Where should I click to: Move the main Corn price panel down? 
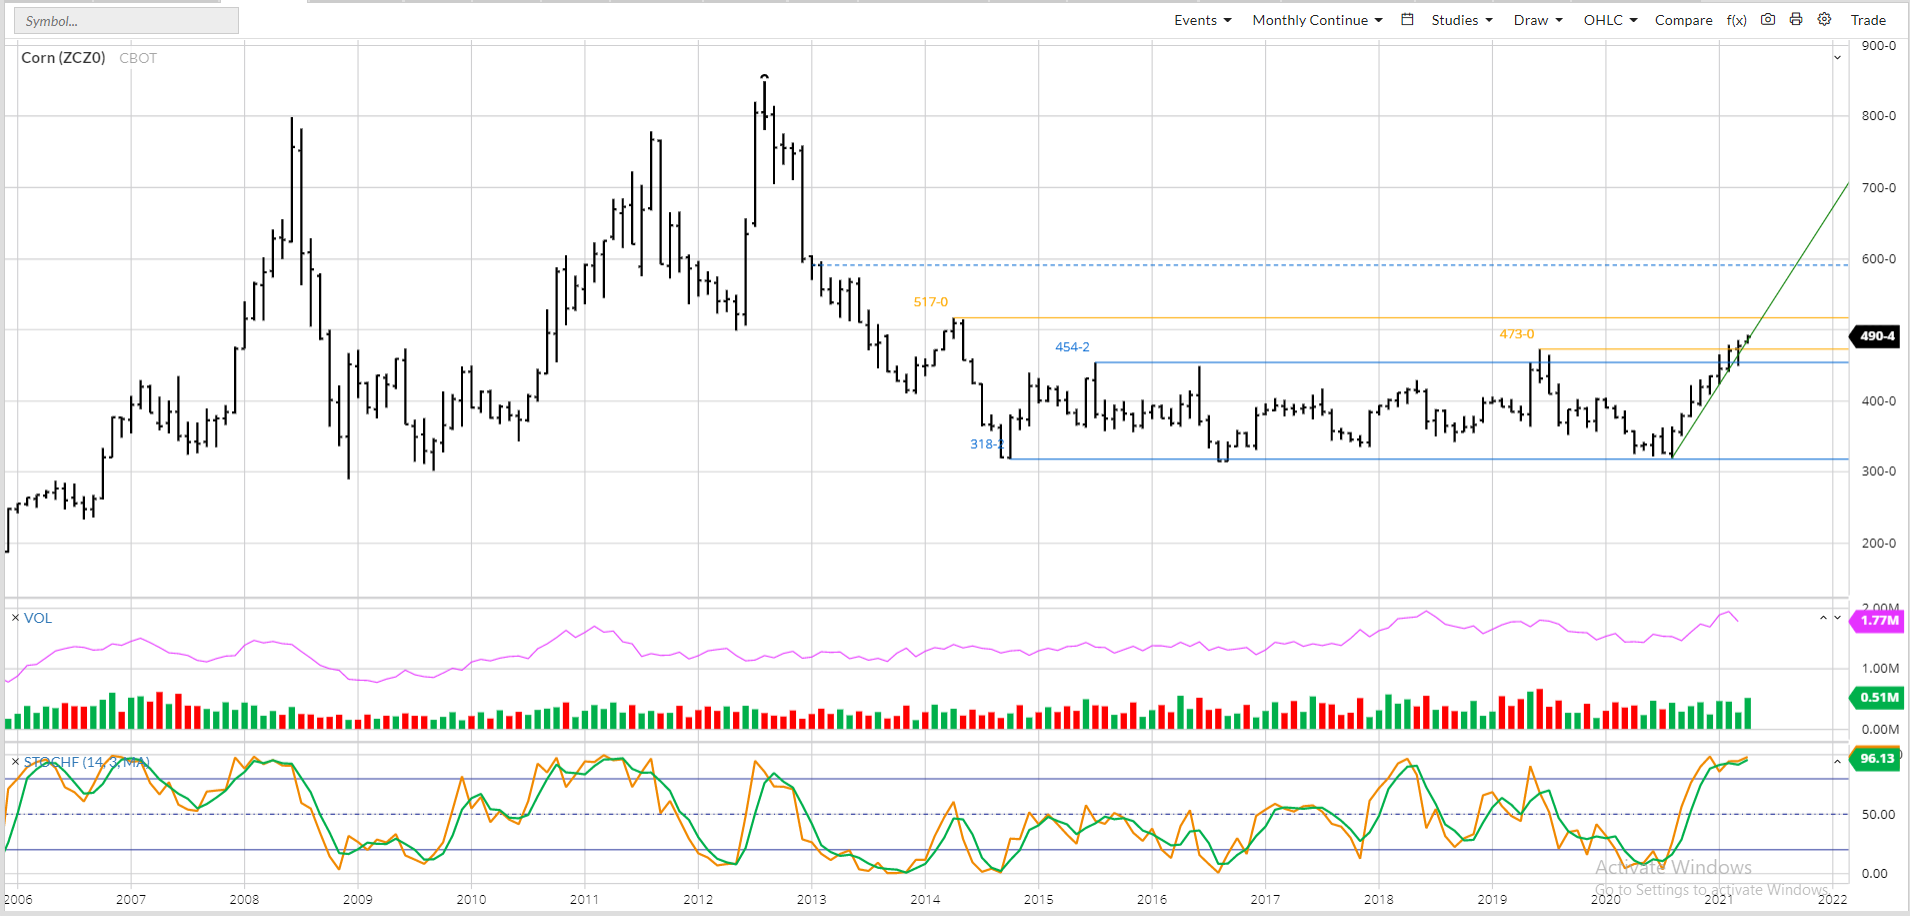pyautogui.click(x=1837, y=58)
